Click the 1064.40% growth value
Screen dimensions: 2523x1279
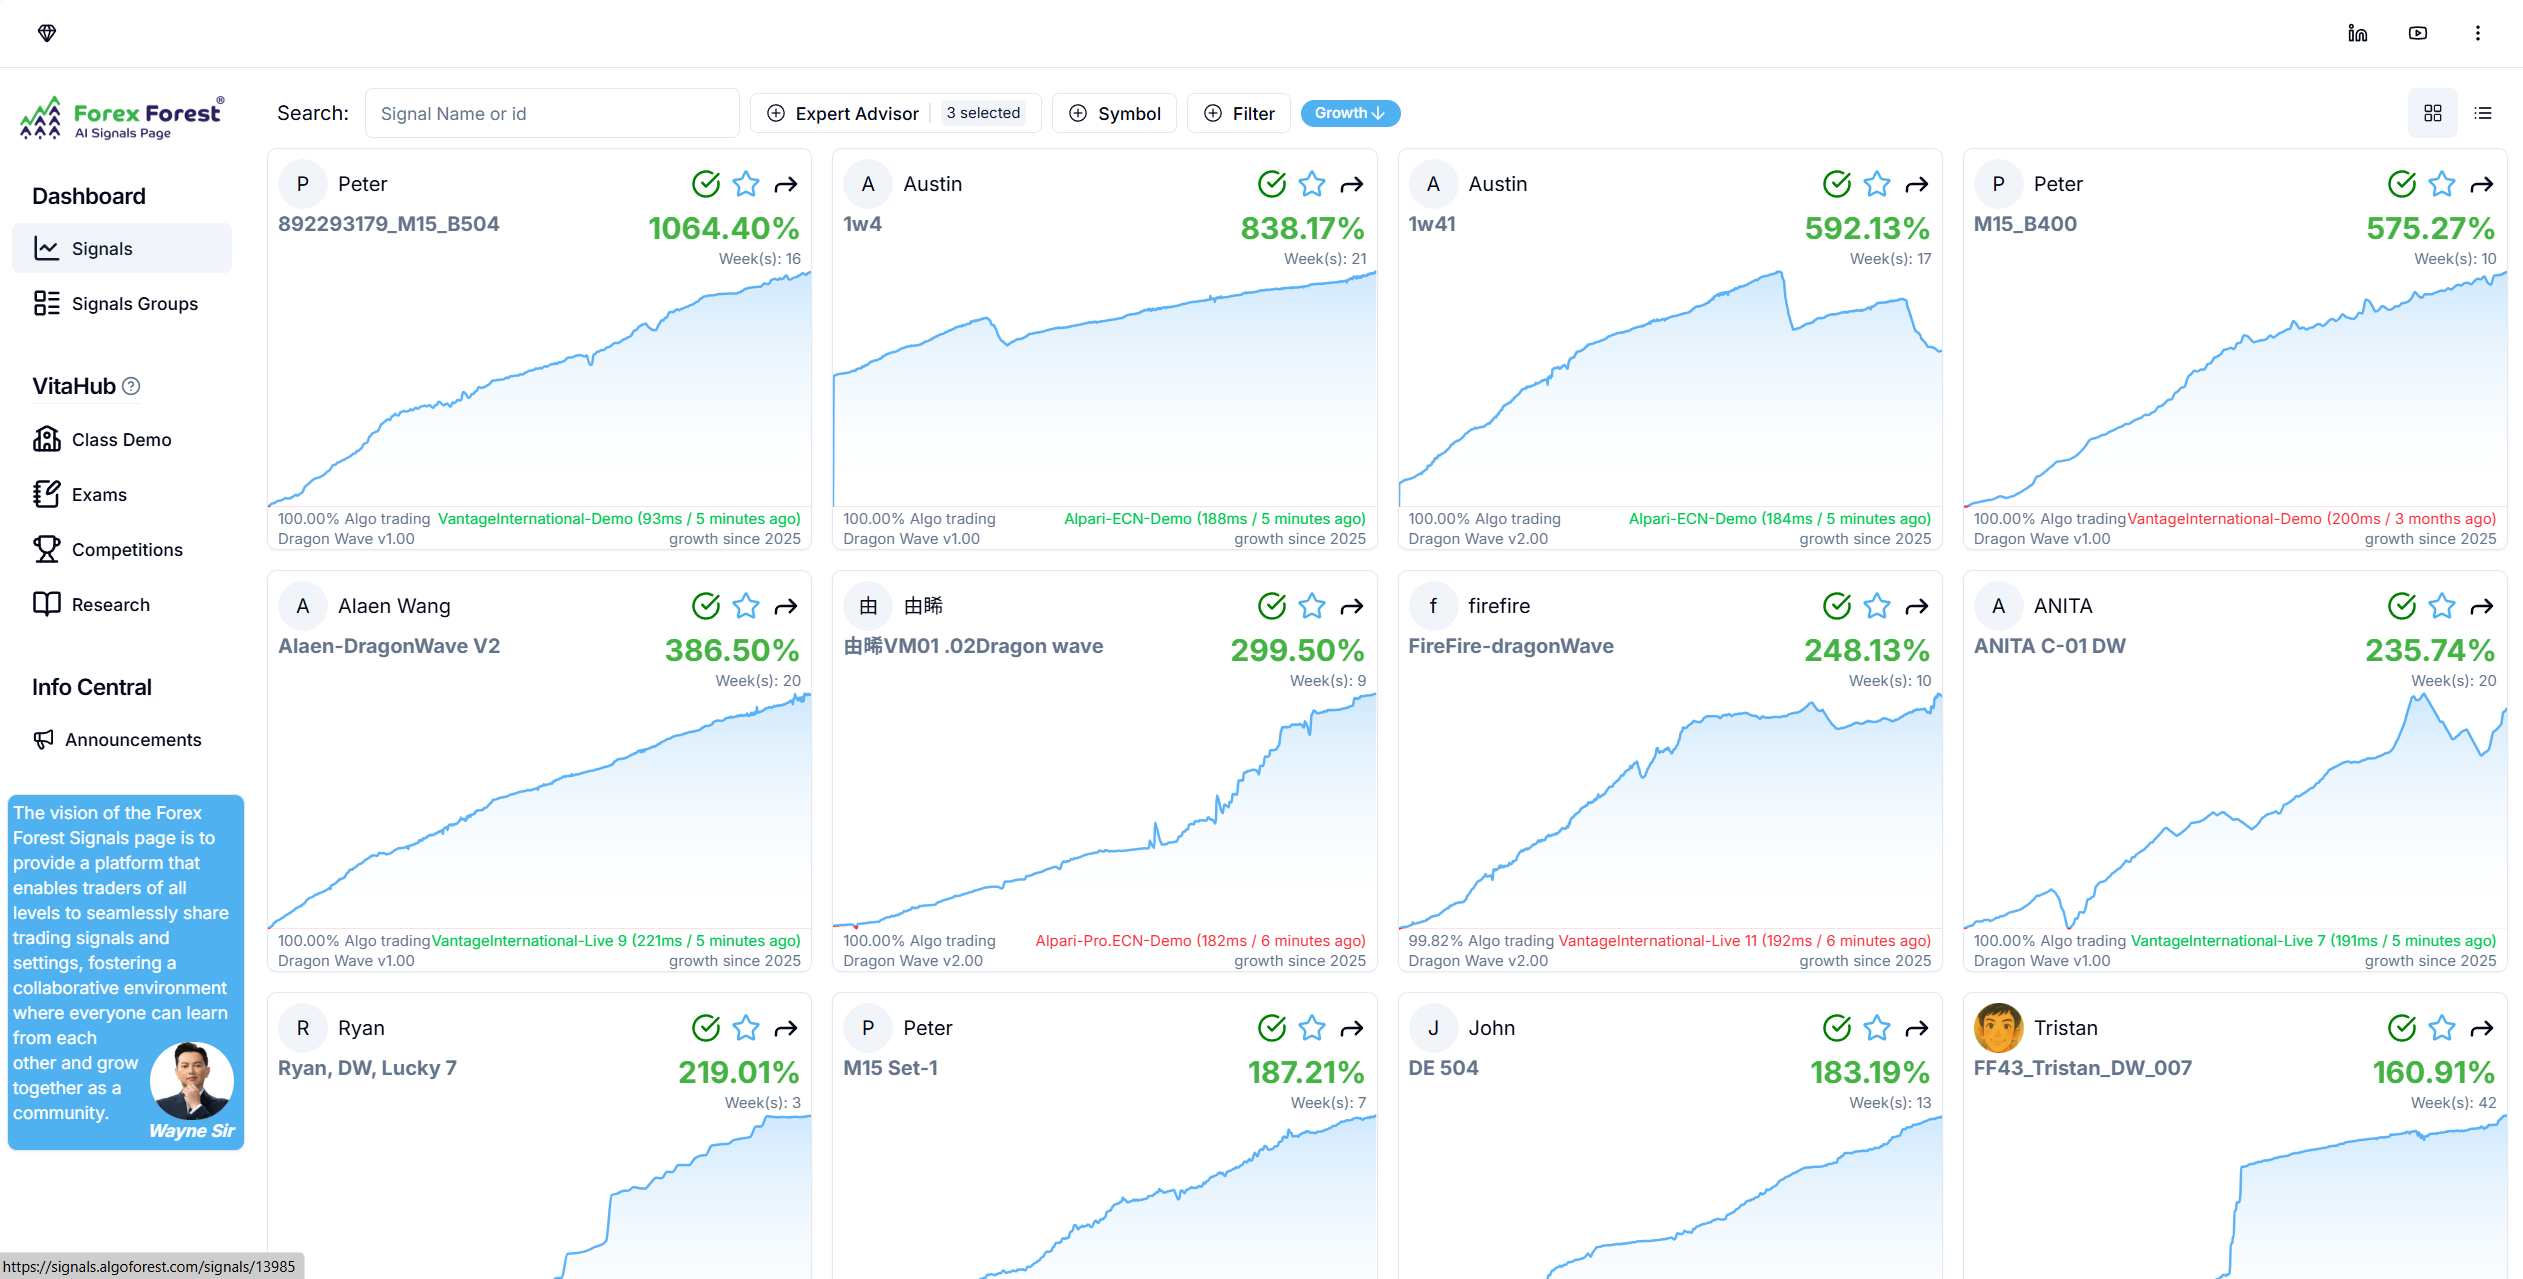[x=723, y=228]
